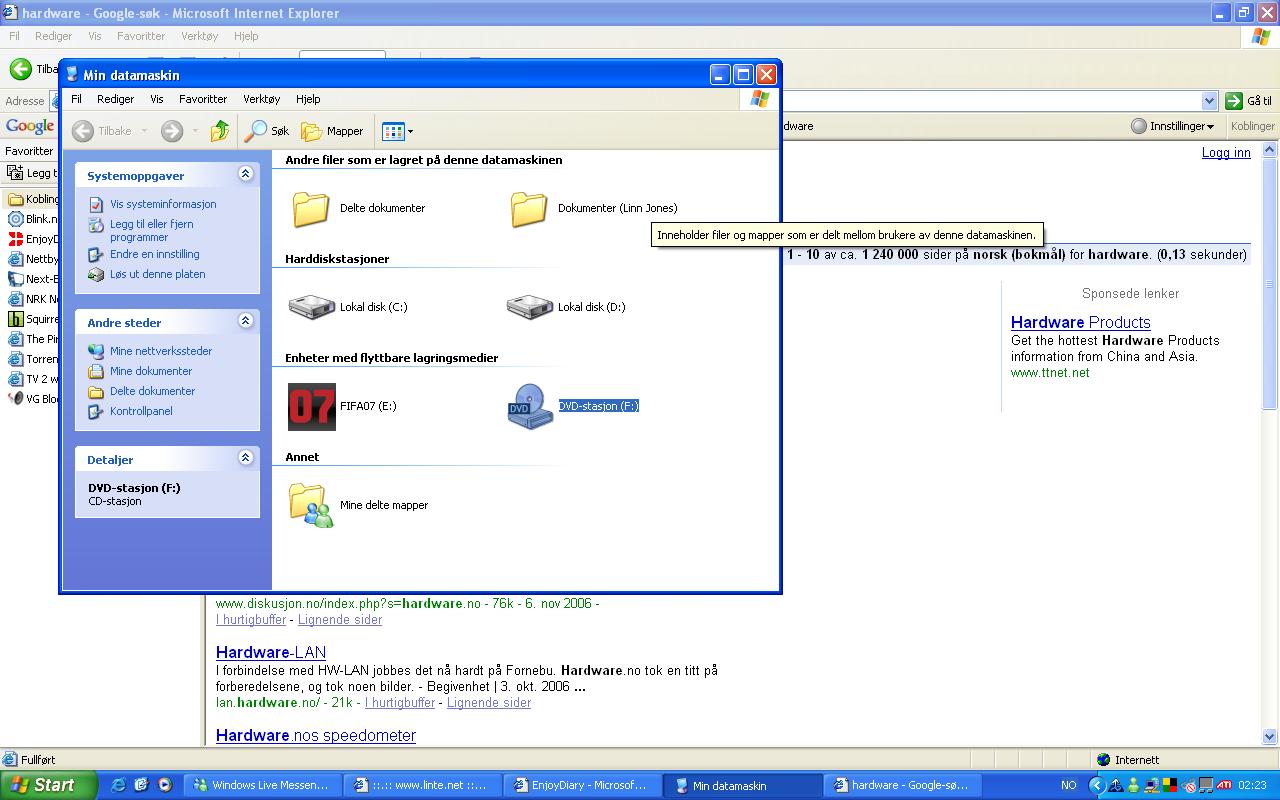The height and width of the screenshot is (800, 1280).
Task: Click the Tilbake back button in Min datamaskin
Action: (x=102, y=131)
